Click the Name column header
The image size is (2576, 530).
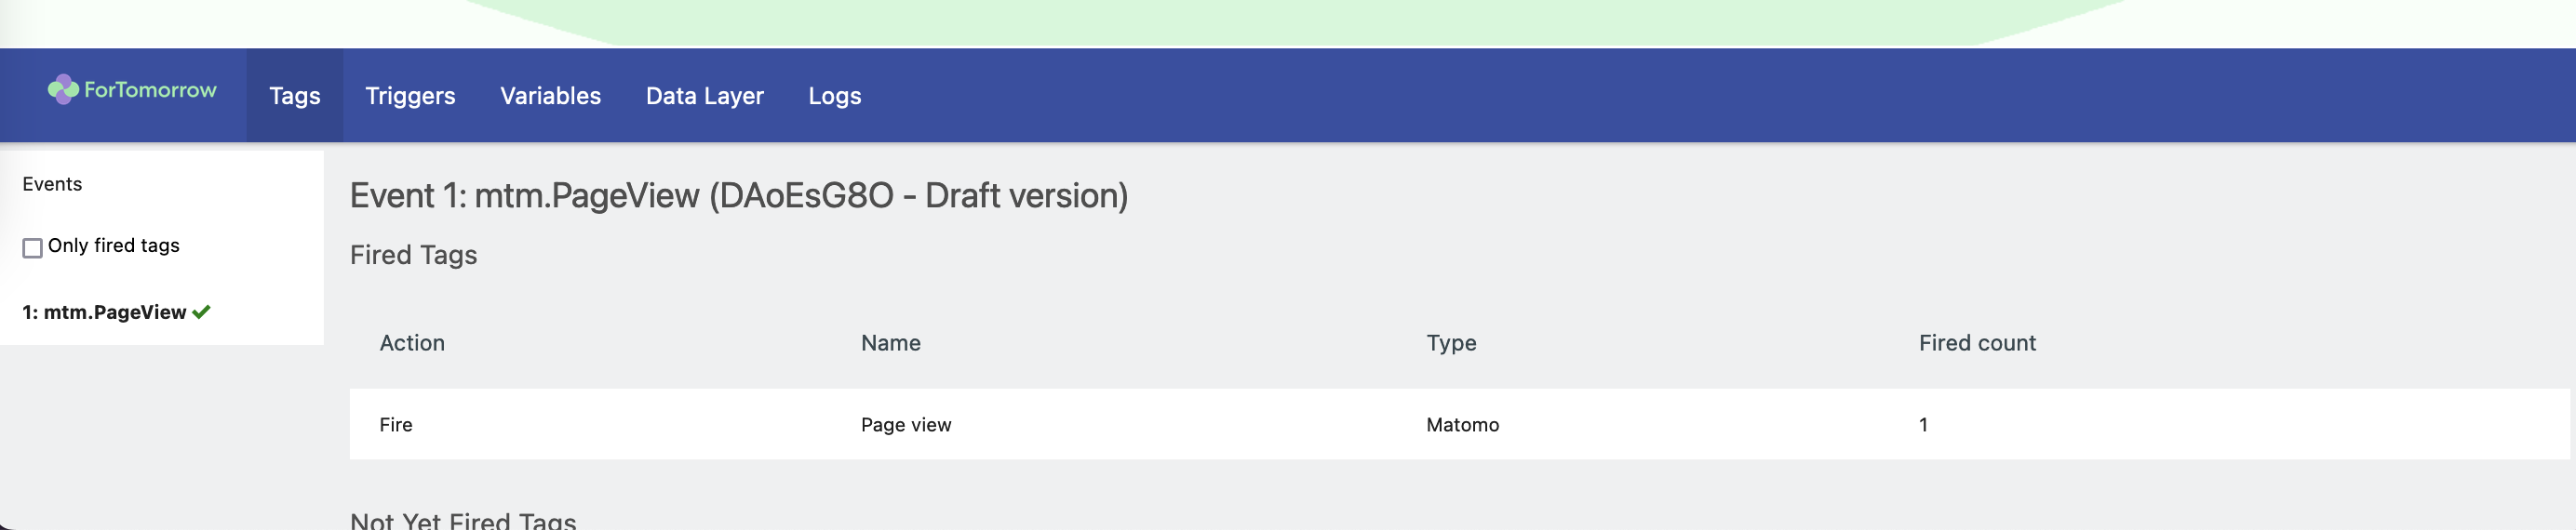pos(891,343)
